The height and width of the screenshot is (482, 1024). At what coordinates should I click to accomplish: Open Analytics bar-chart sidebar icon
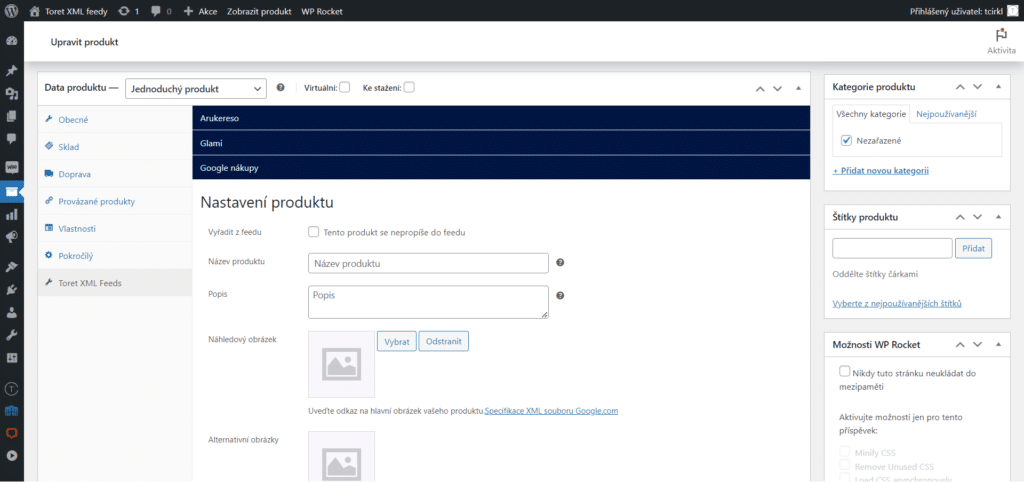point(11,214)
